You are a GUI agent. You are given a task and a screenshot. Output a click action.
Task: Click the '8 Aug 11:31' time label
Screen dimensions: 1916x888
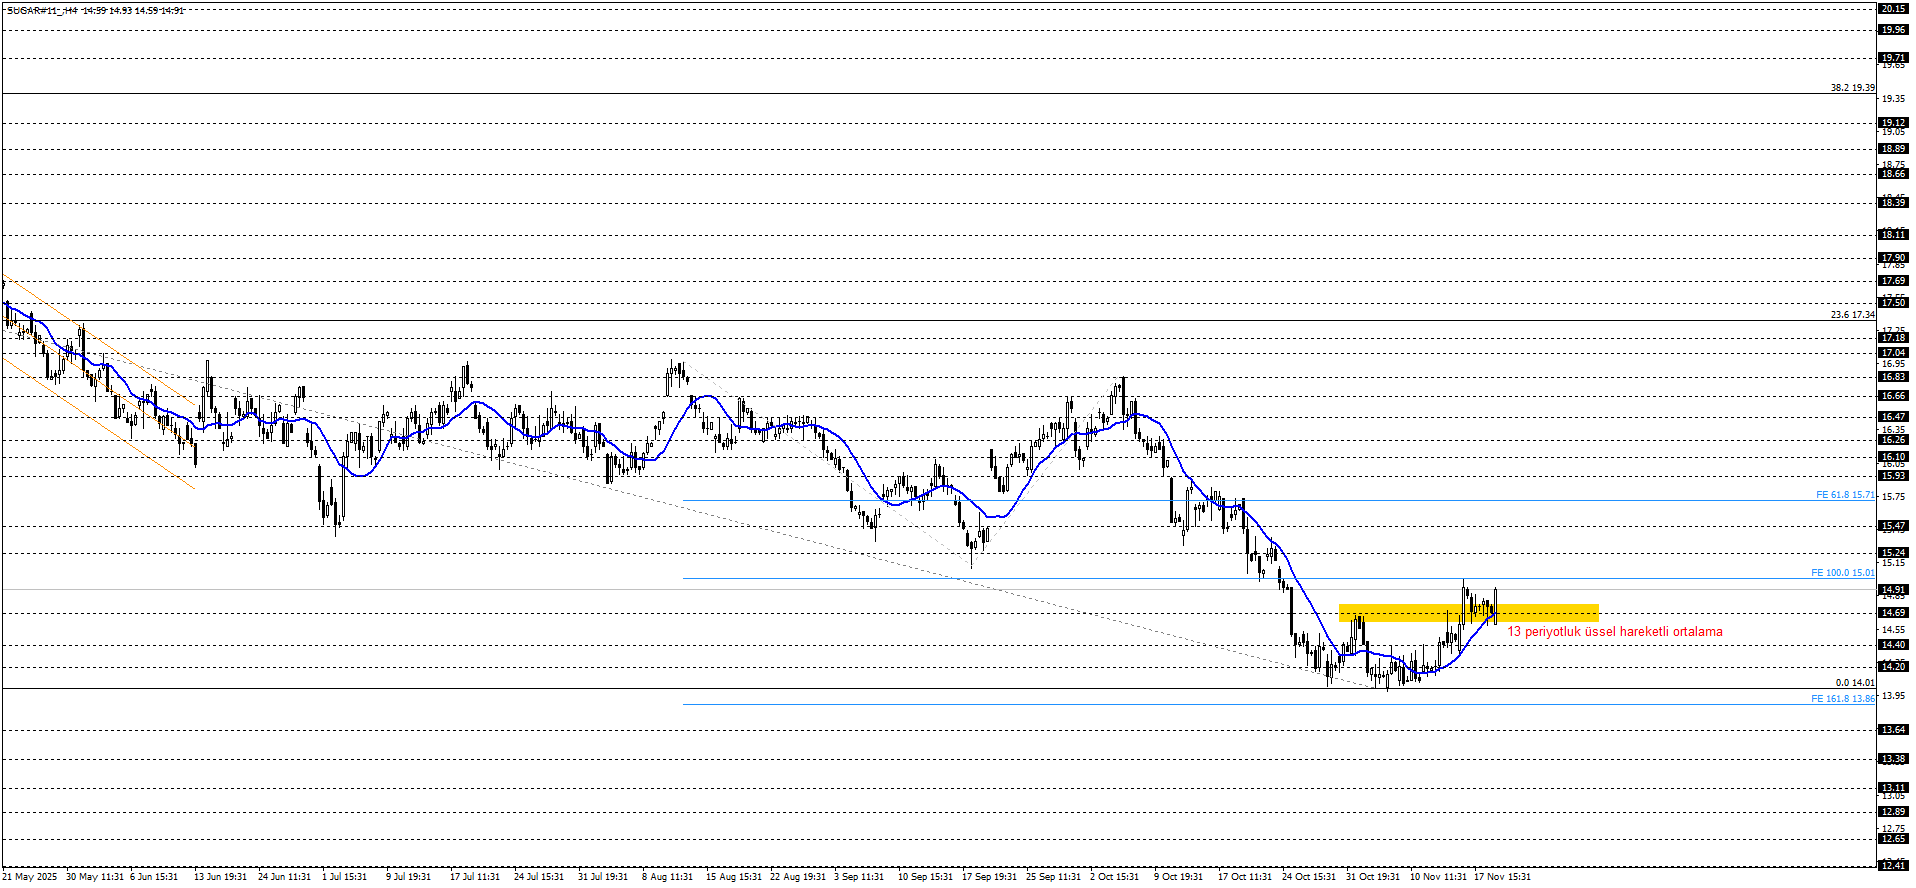[x=667, y=877]
